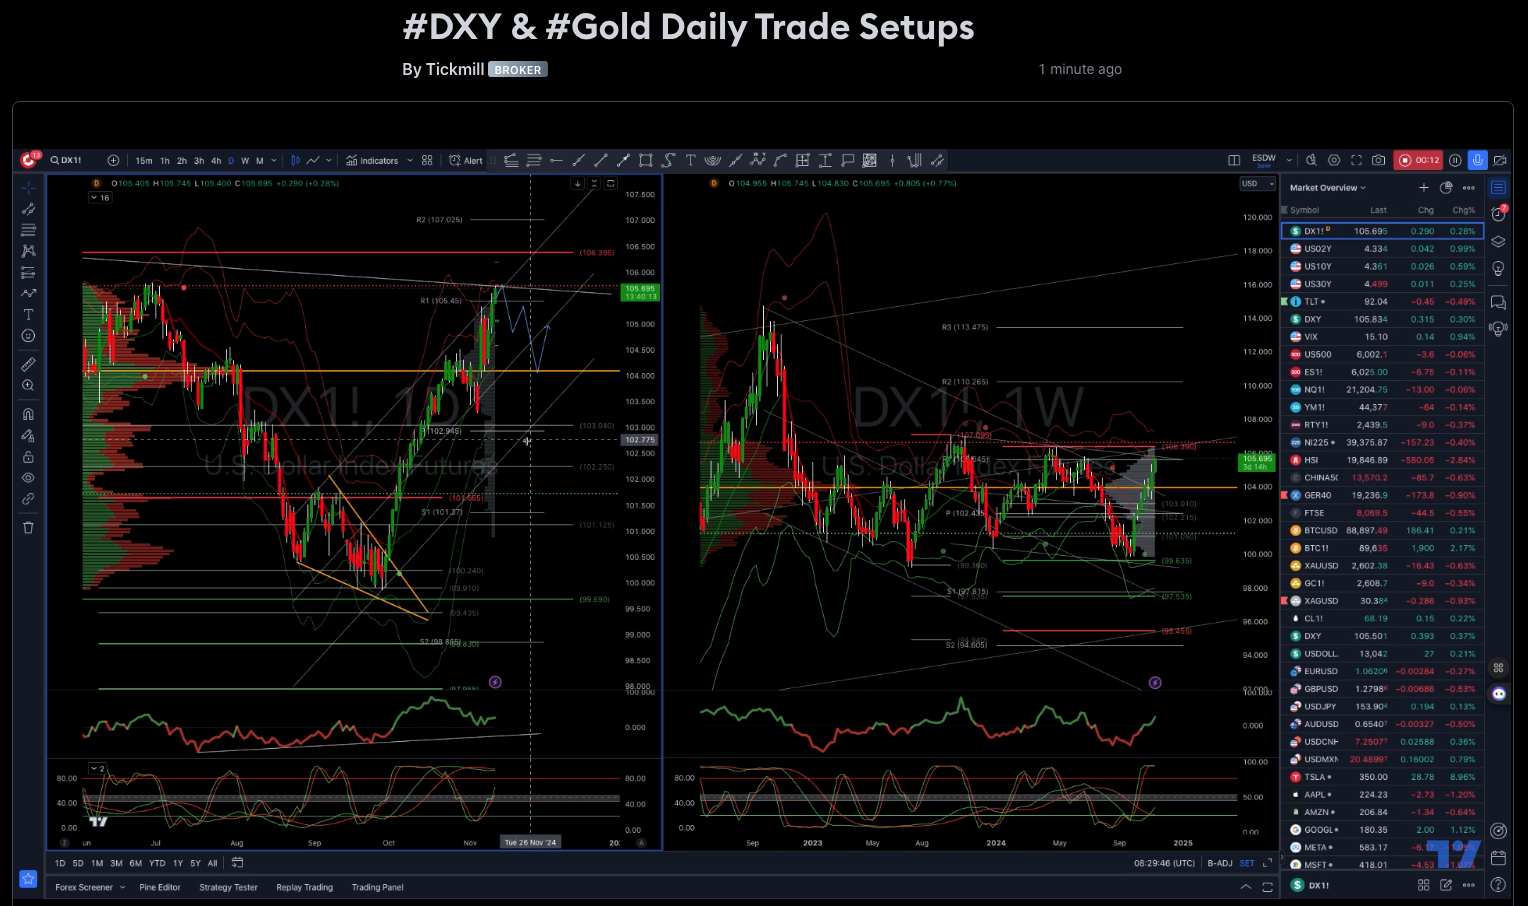Remove drawings with trash icon

[28, 527]
